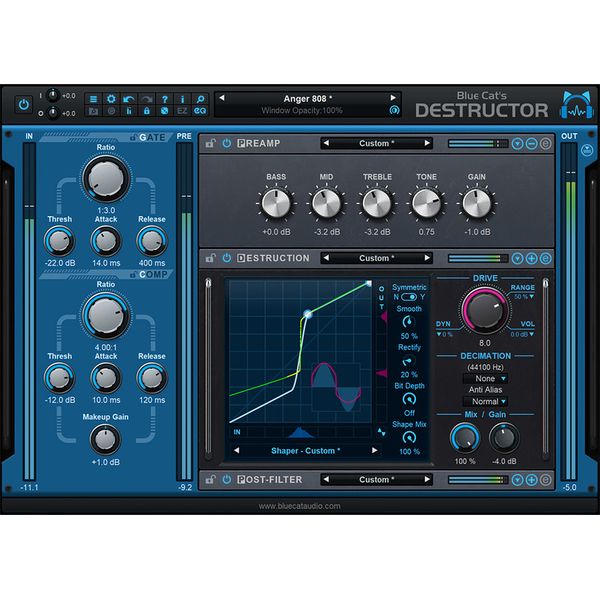Open www.bluecataudio.com link

point(300,506)
